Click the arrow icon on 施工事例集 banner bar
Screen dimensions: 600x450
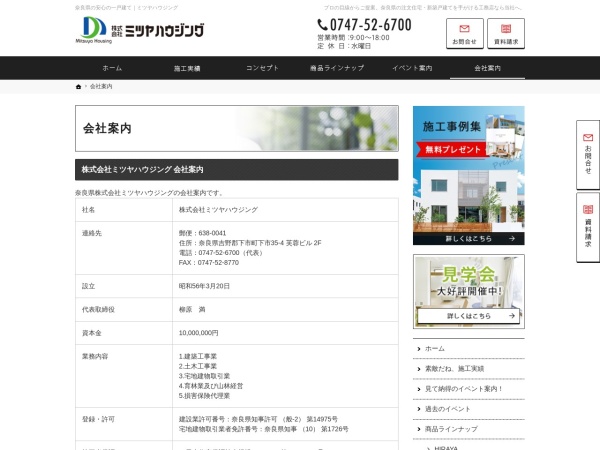[x=512, y=238]
